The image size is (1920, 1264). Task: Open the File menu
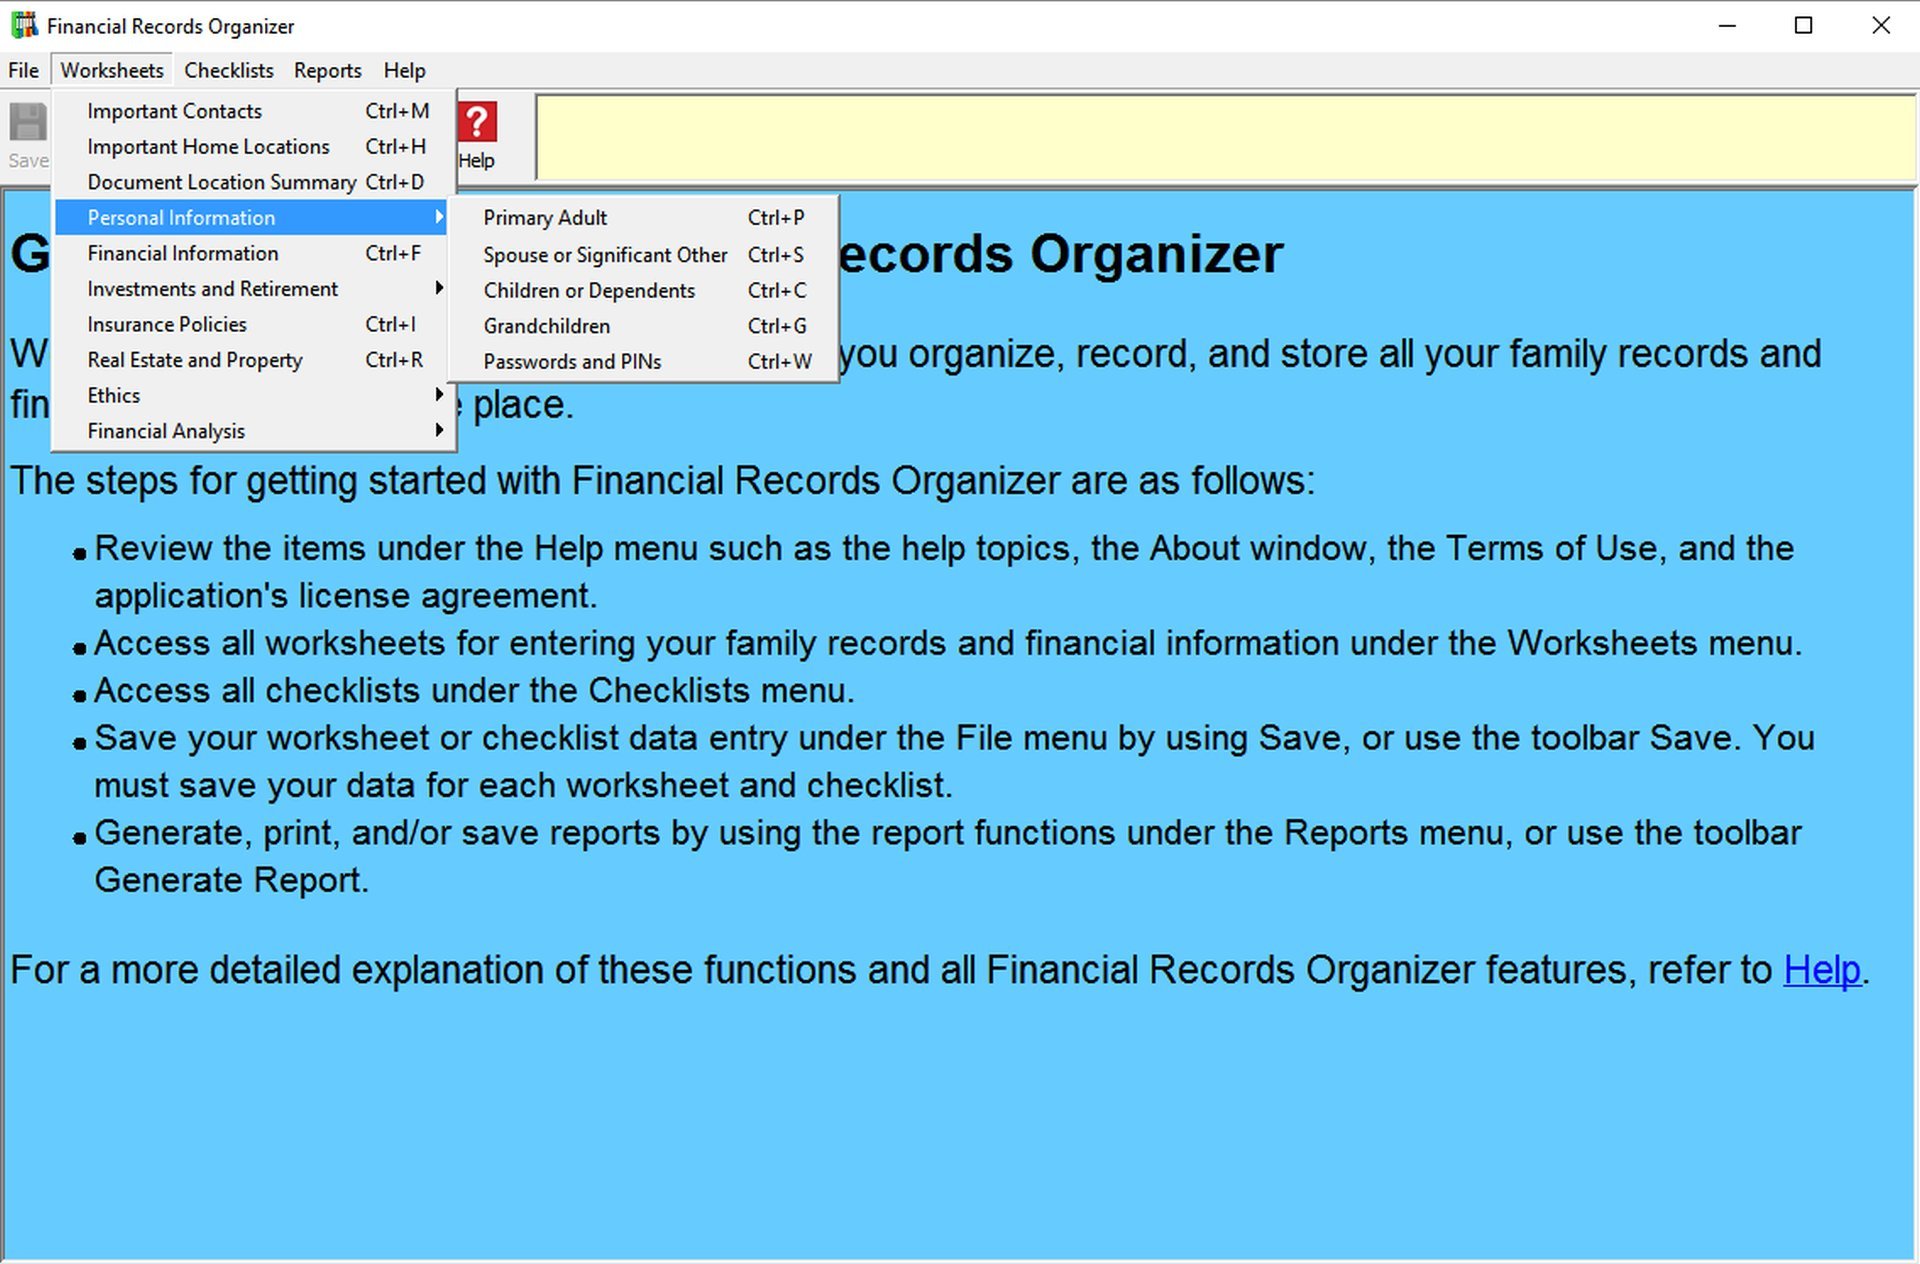(x=23, y=70)
